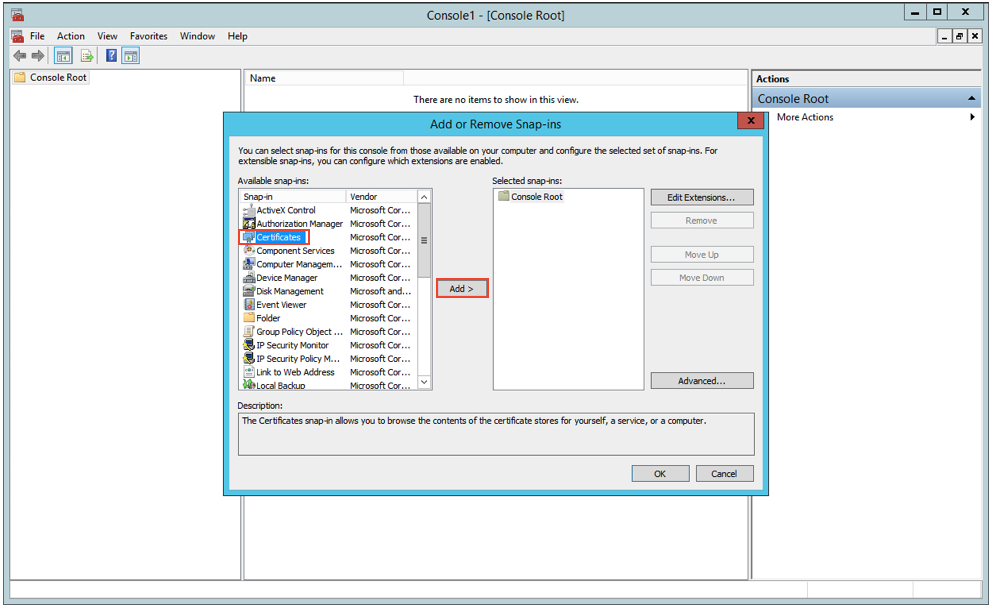Open the Help toolbar icon

(111, 56)
